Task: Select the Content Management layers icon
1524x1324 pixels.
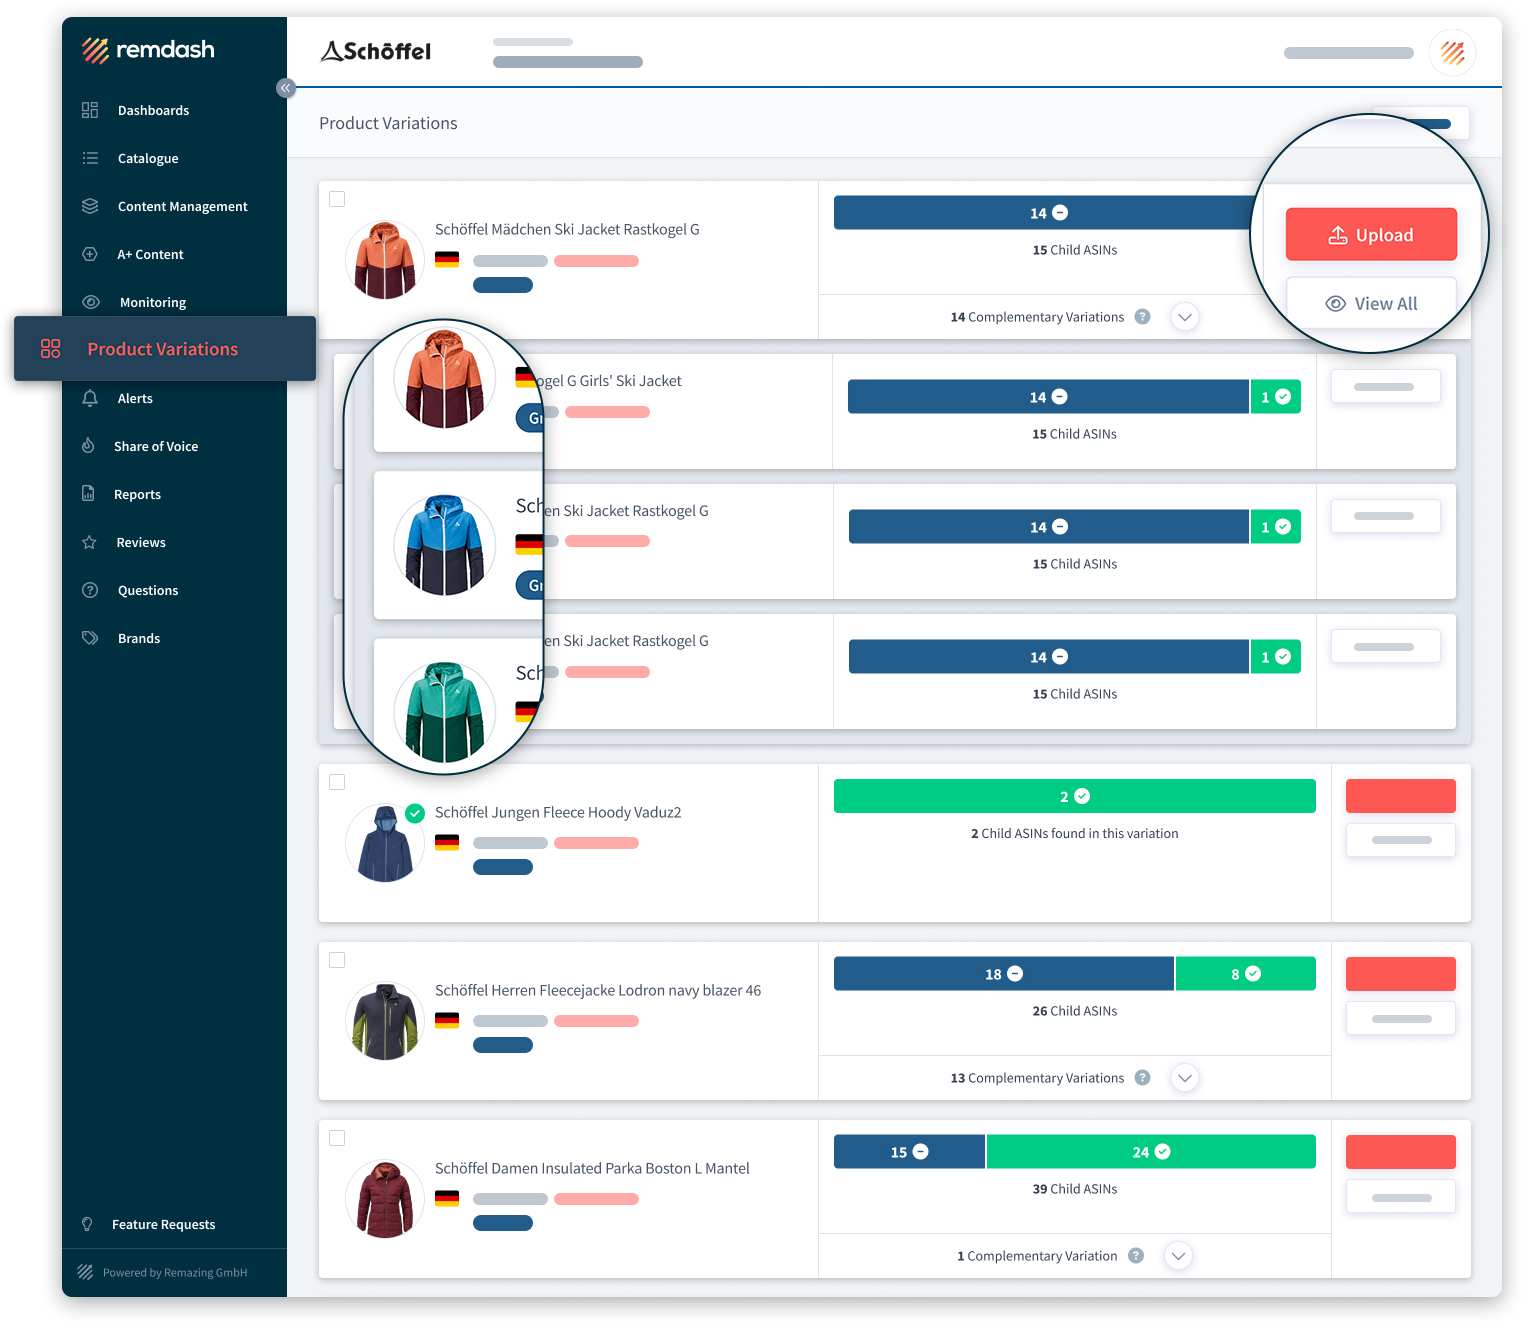Action: click(90, 206)
